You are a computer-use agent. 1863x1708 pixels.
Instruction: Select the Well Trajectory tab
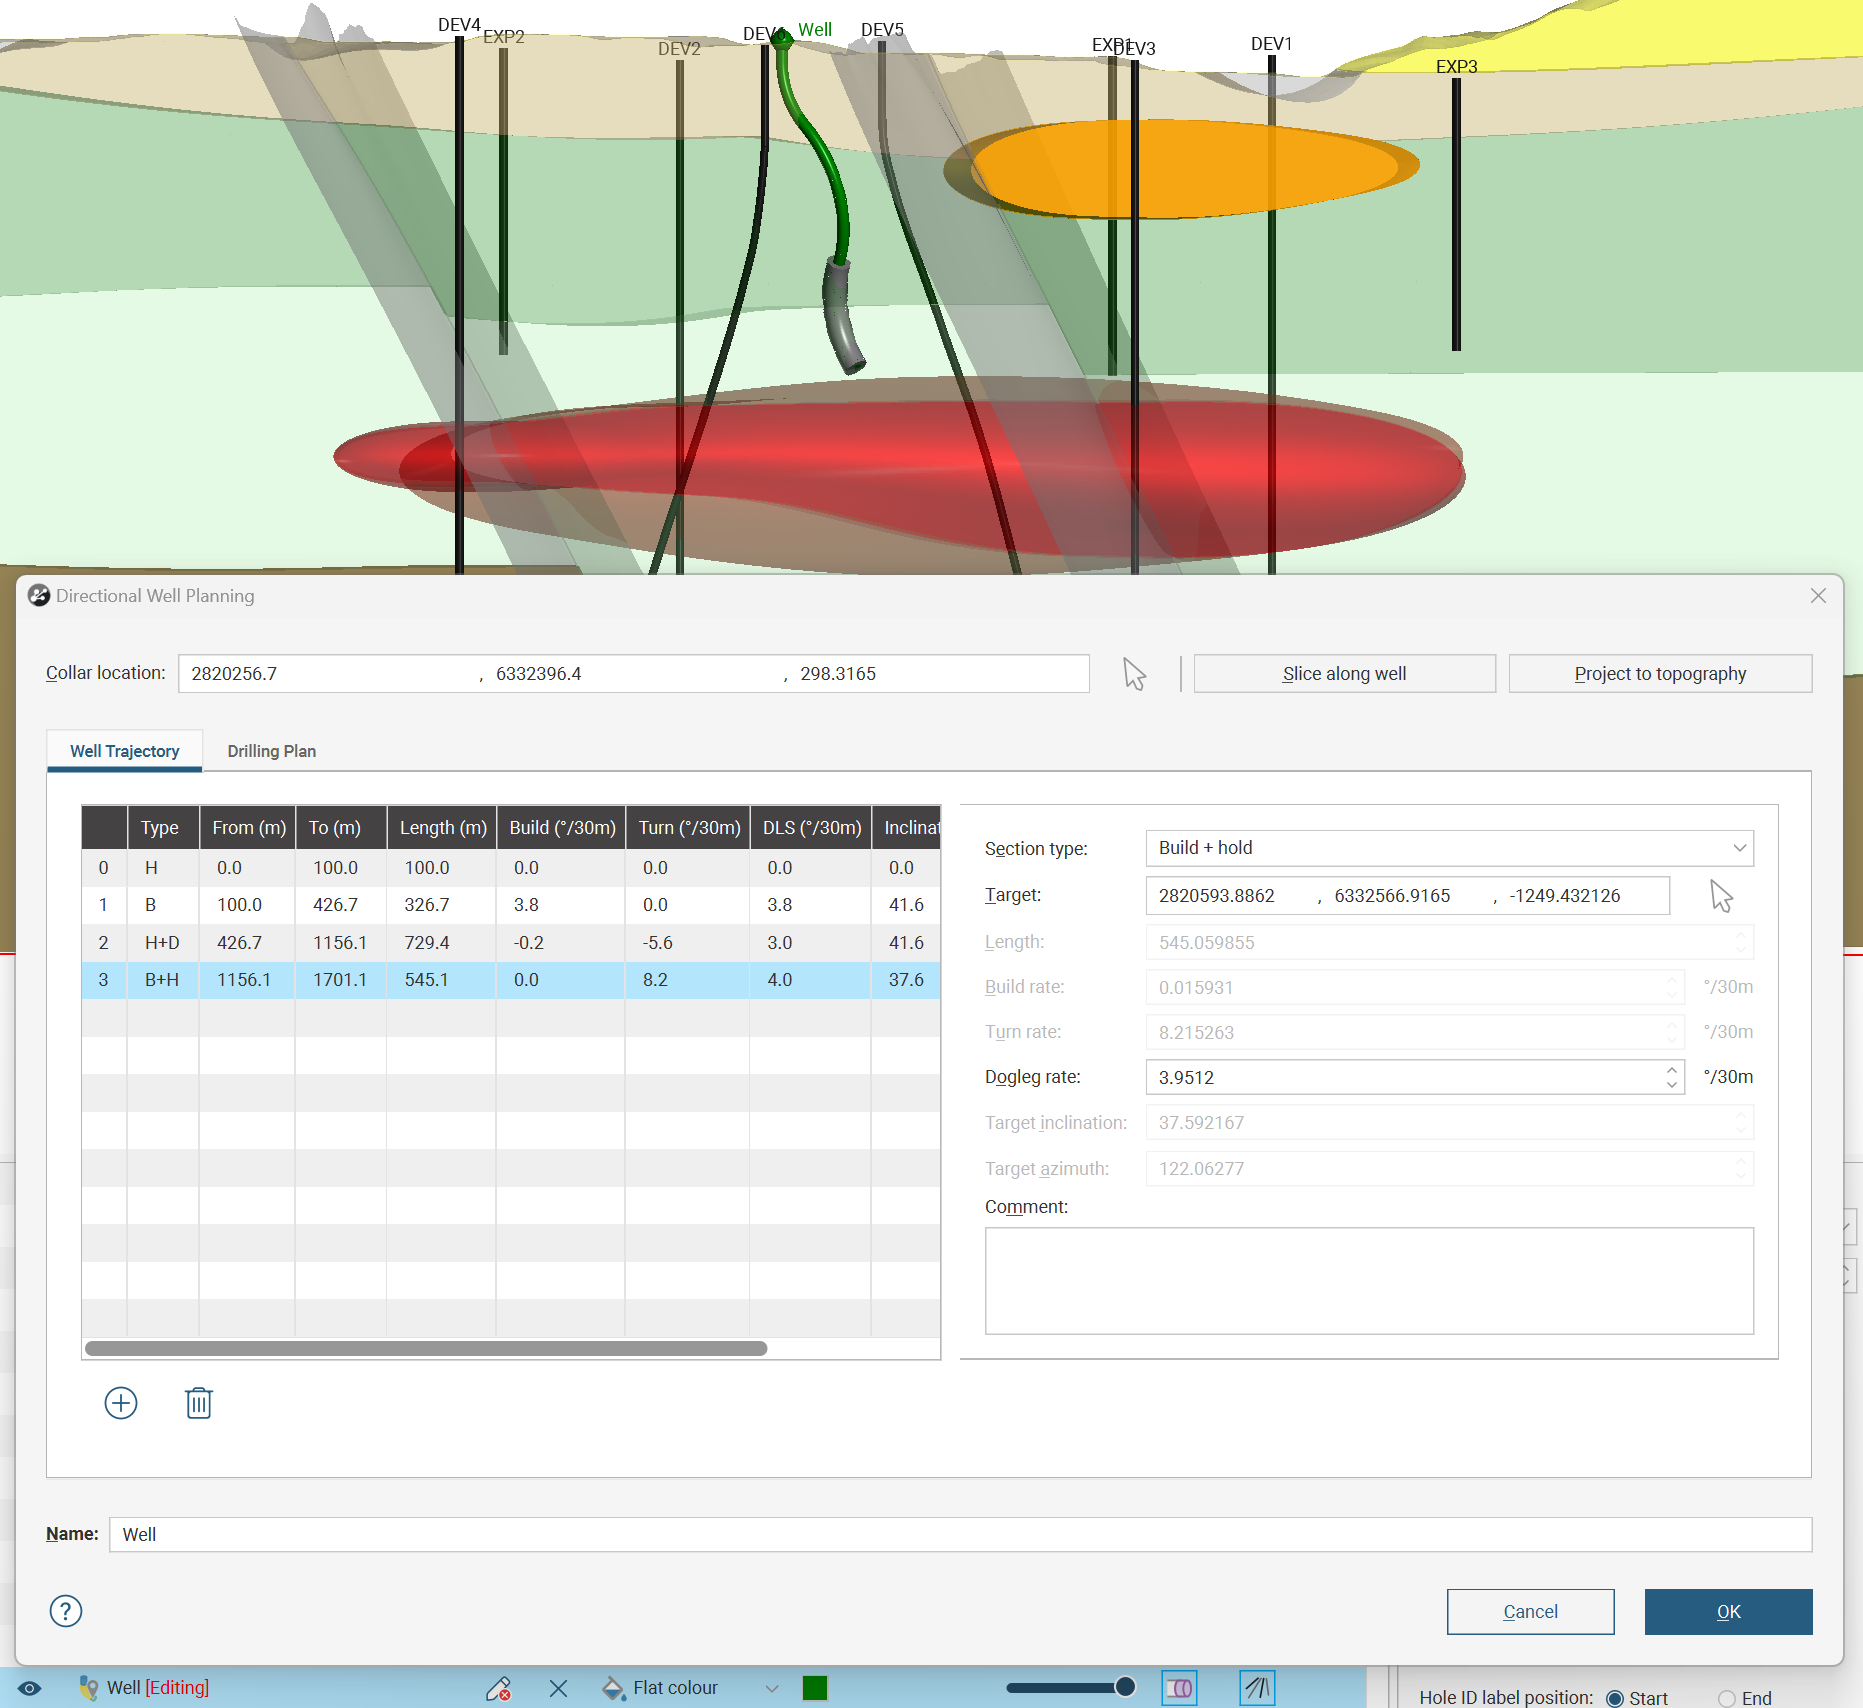(125, 751)
